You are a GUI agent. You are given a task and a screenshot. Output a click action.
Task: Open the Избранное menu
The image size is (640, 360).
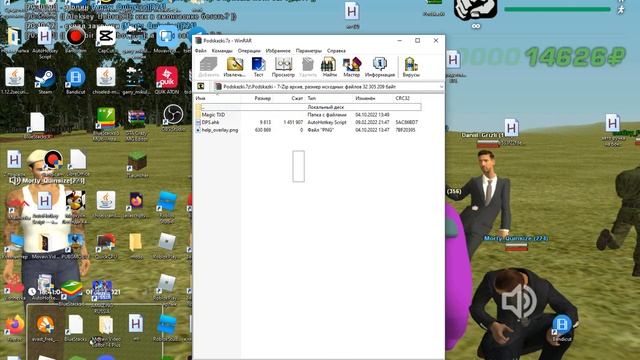click(x=278, y=51)
